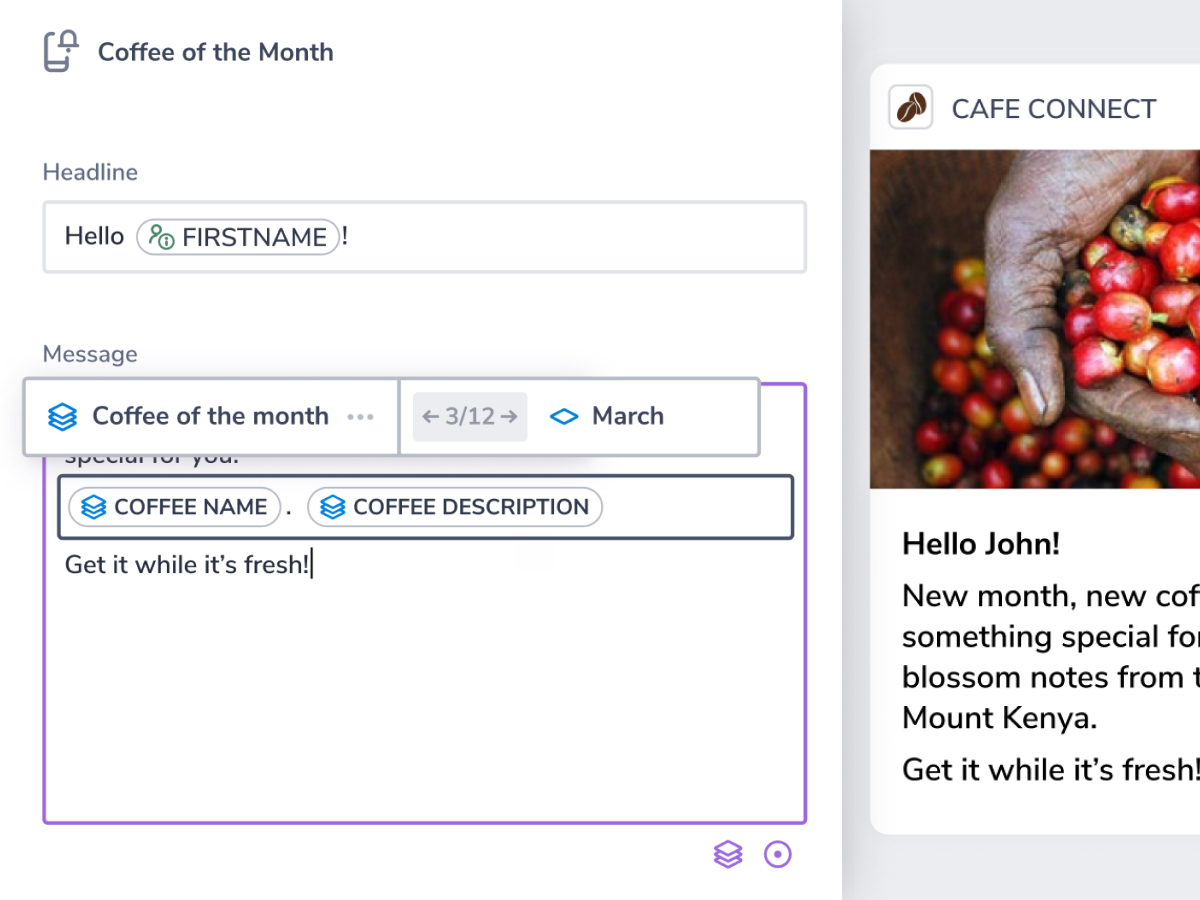Screen dimensions: 1200x900
Task: Place cursor after Get it while it's fresh!
Action: pos(312,565)
